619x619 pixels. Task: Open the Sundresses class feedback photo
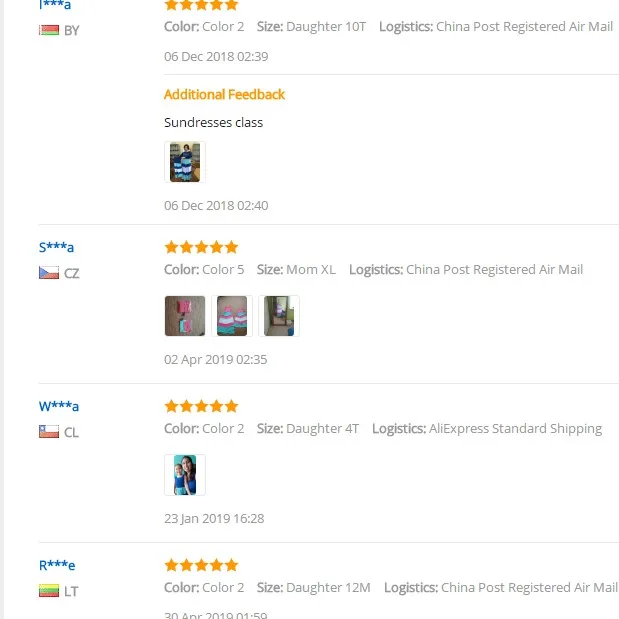pyautogui.click(x=185, y=162)
